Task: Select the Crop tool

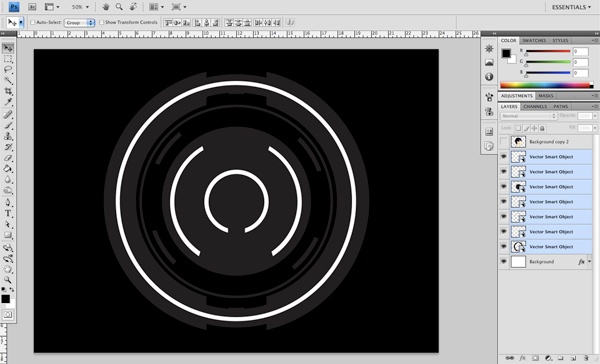Action: tap(8, 91)
